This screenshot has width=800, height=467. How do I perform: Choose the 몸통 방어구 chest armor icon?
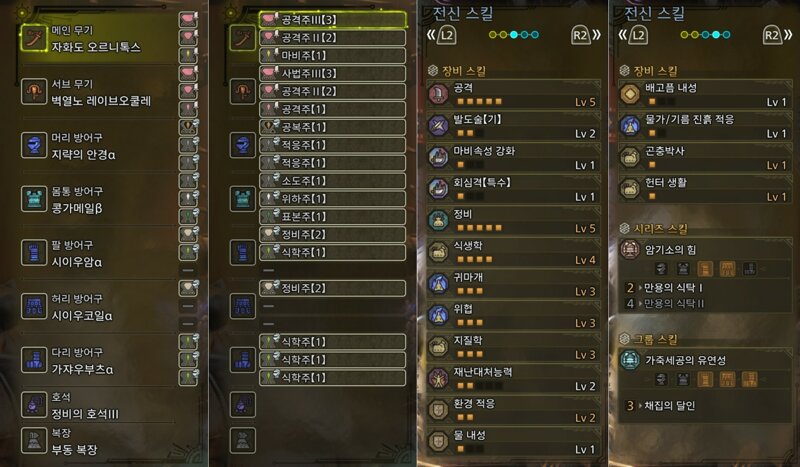(x=34, y=199)
